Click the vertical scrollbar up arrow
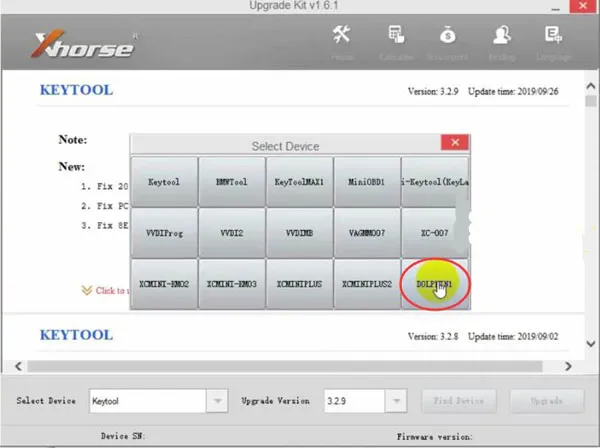 (x=591, y=86)
